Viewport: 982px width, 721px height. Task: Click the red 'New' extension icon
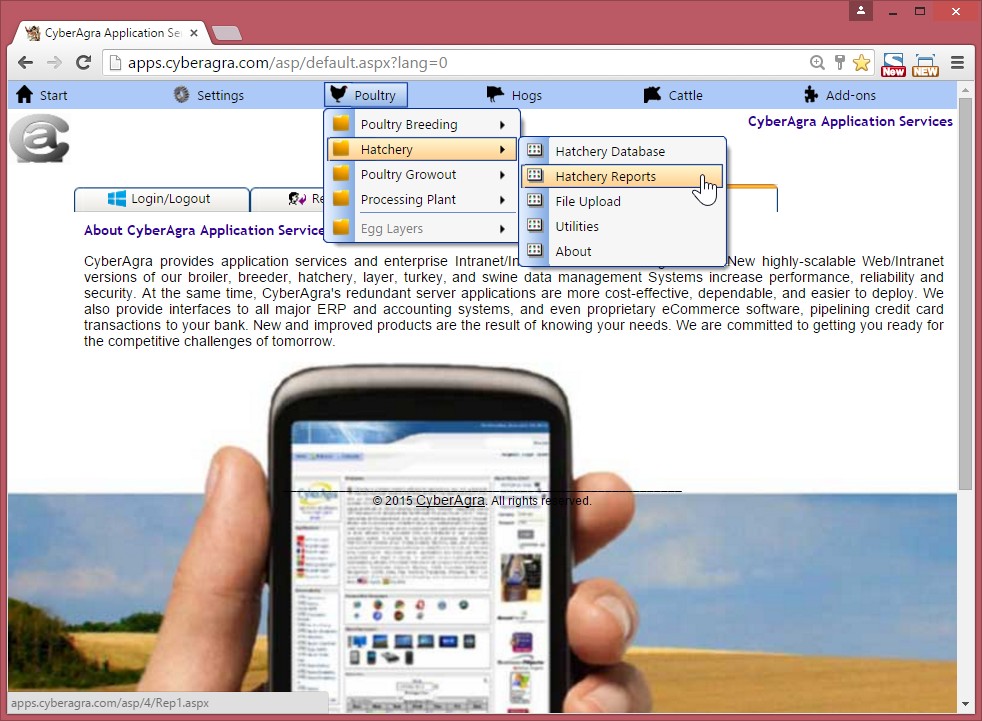pos(893,64)
